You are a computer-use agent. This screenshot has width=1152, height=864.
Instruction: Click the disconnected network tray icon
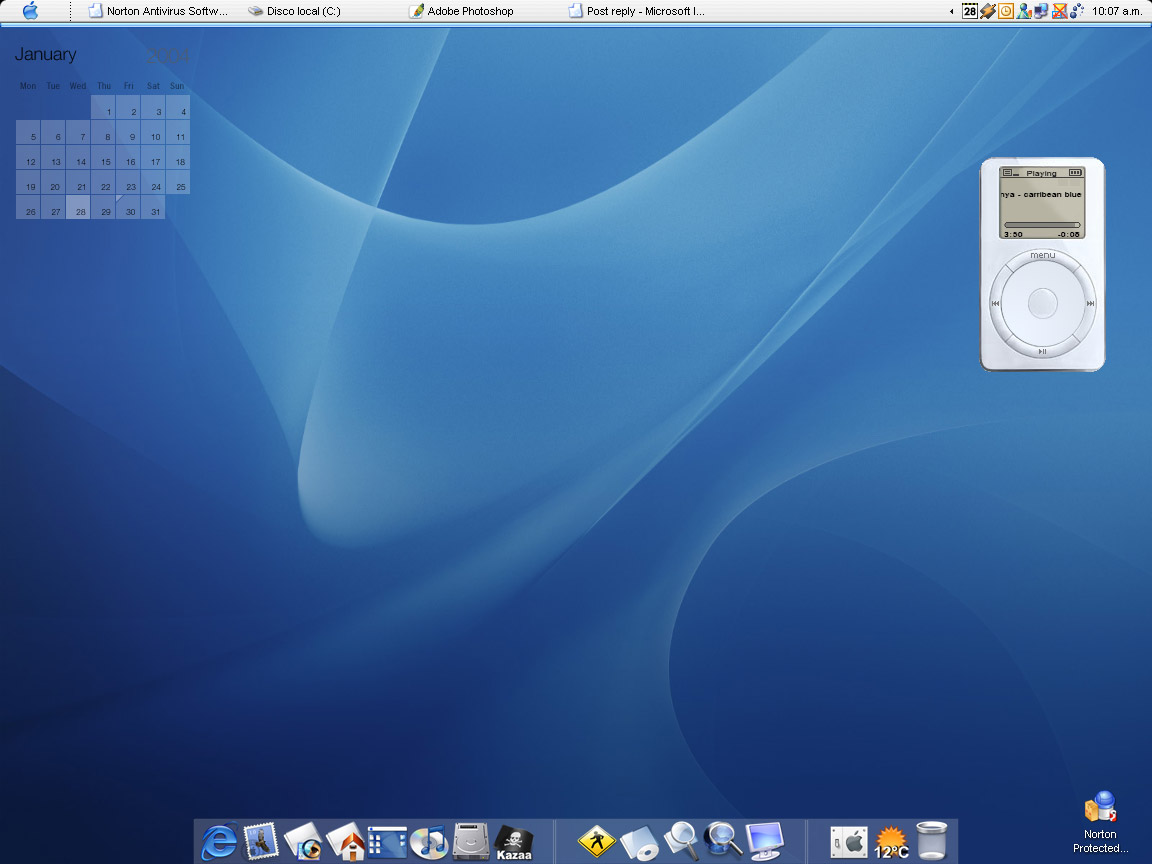click(1059, 11)
